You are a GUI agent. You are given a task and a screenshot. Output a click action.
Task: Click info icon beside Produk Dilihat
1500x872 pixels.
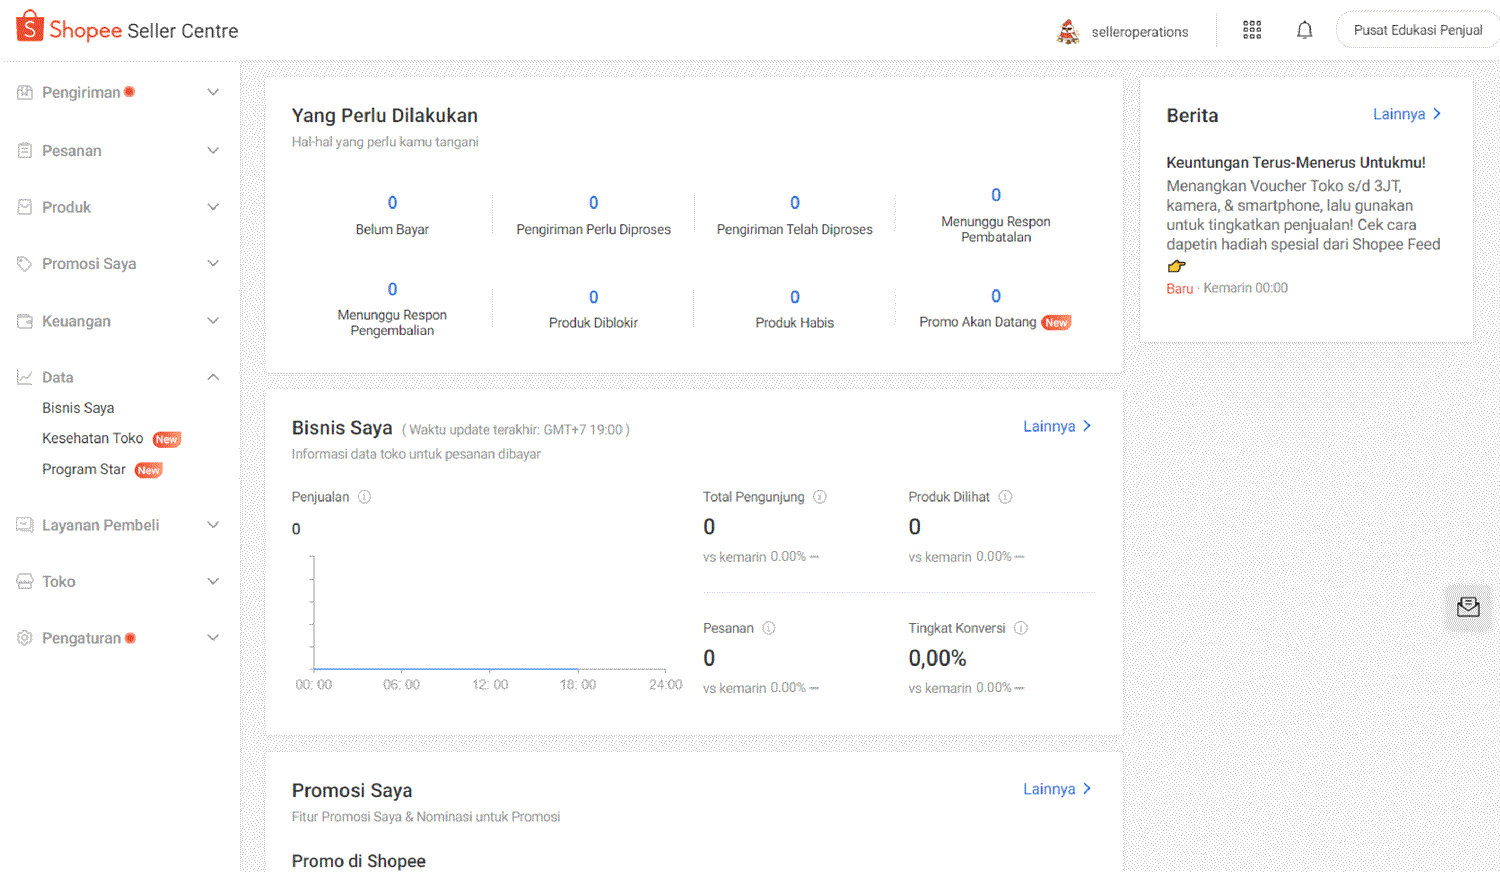1006,497
